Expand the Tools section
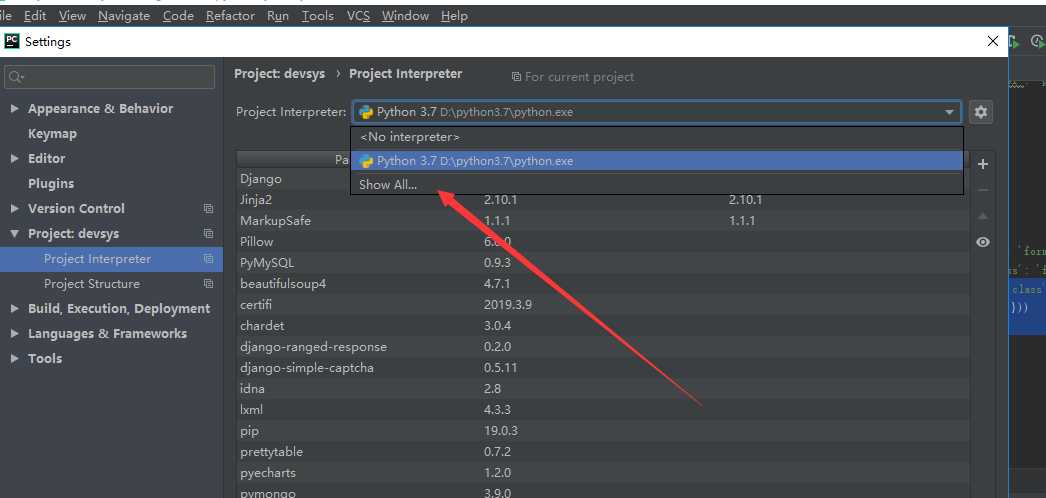Image resolution: width=1046 pixels, height=498 pixels. point(15,359)
